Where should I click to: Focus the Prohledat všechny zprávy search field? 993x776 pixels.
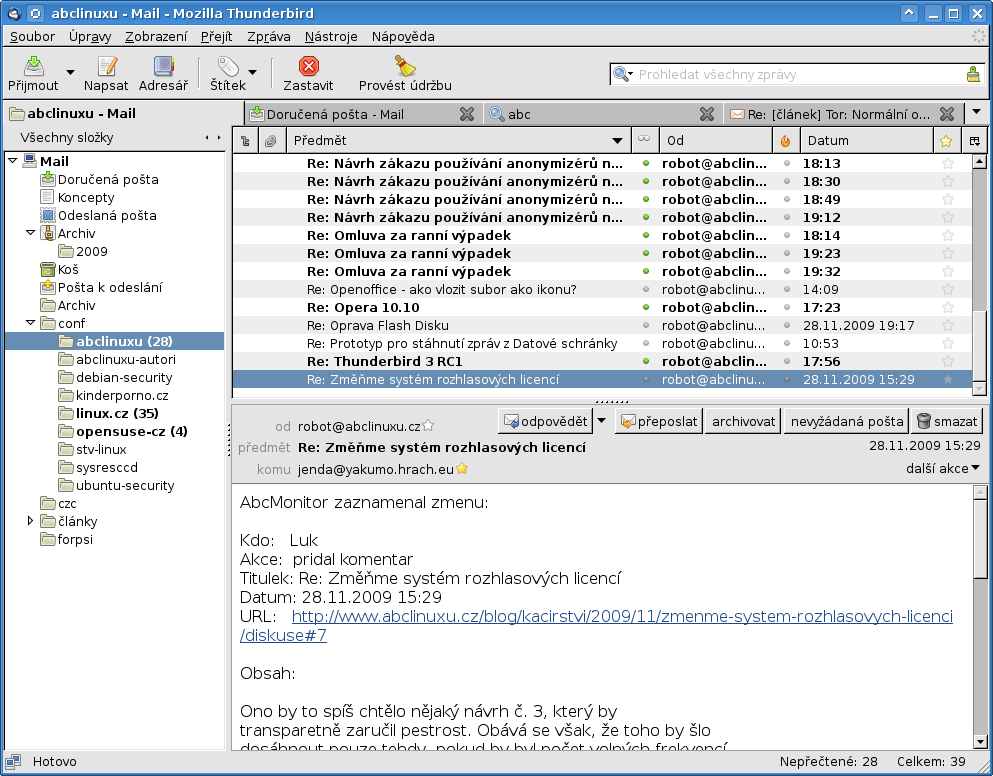[x=800, y=74]
